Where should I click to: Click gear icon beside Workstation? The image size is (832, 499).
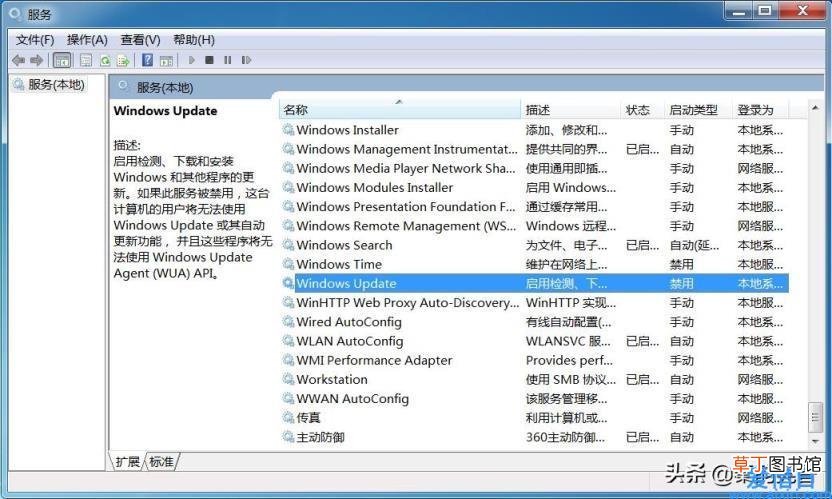click(x=288, y=379)
